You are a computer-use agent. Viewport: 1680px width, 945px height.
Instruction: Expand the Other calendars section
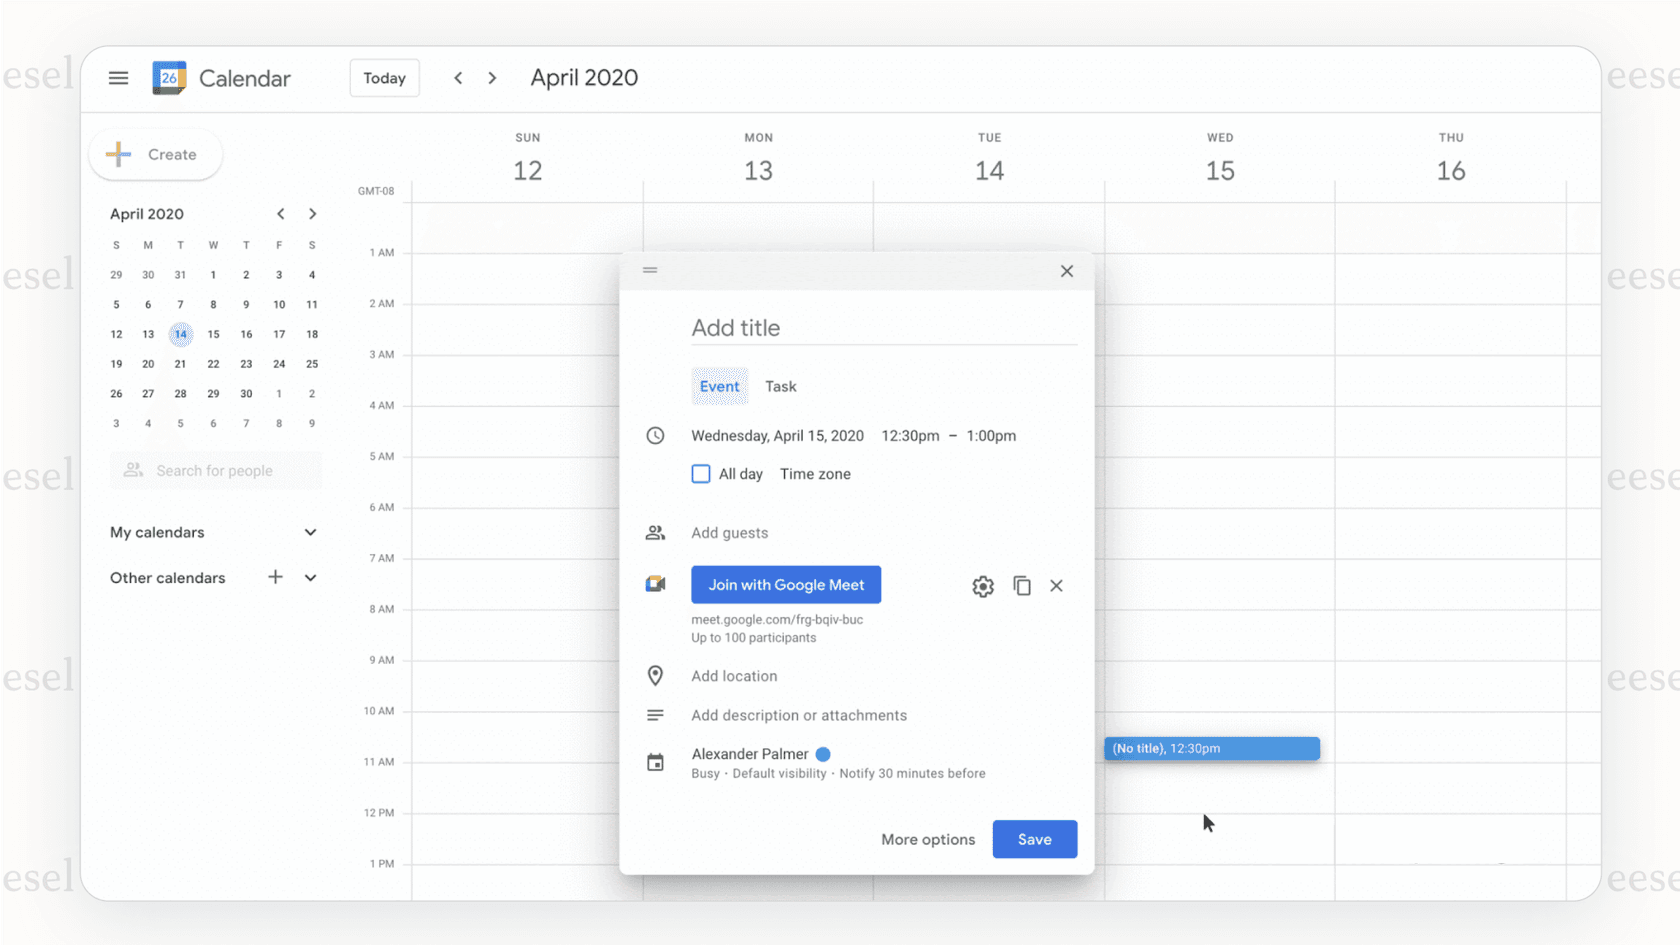[x=310, y=578]
